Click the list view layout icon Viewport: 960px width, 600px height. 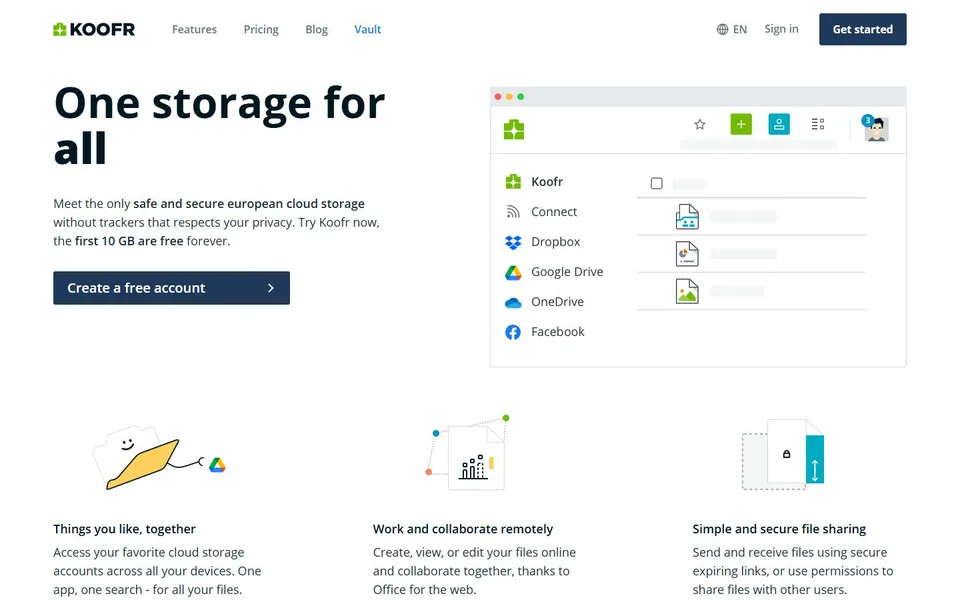tap(817, 124)
